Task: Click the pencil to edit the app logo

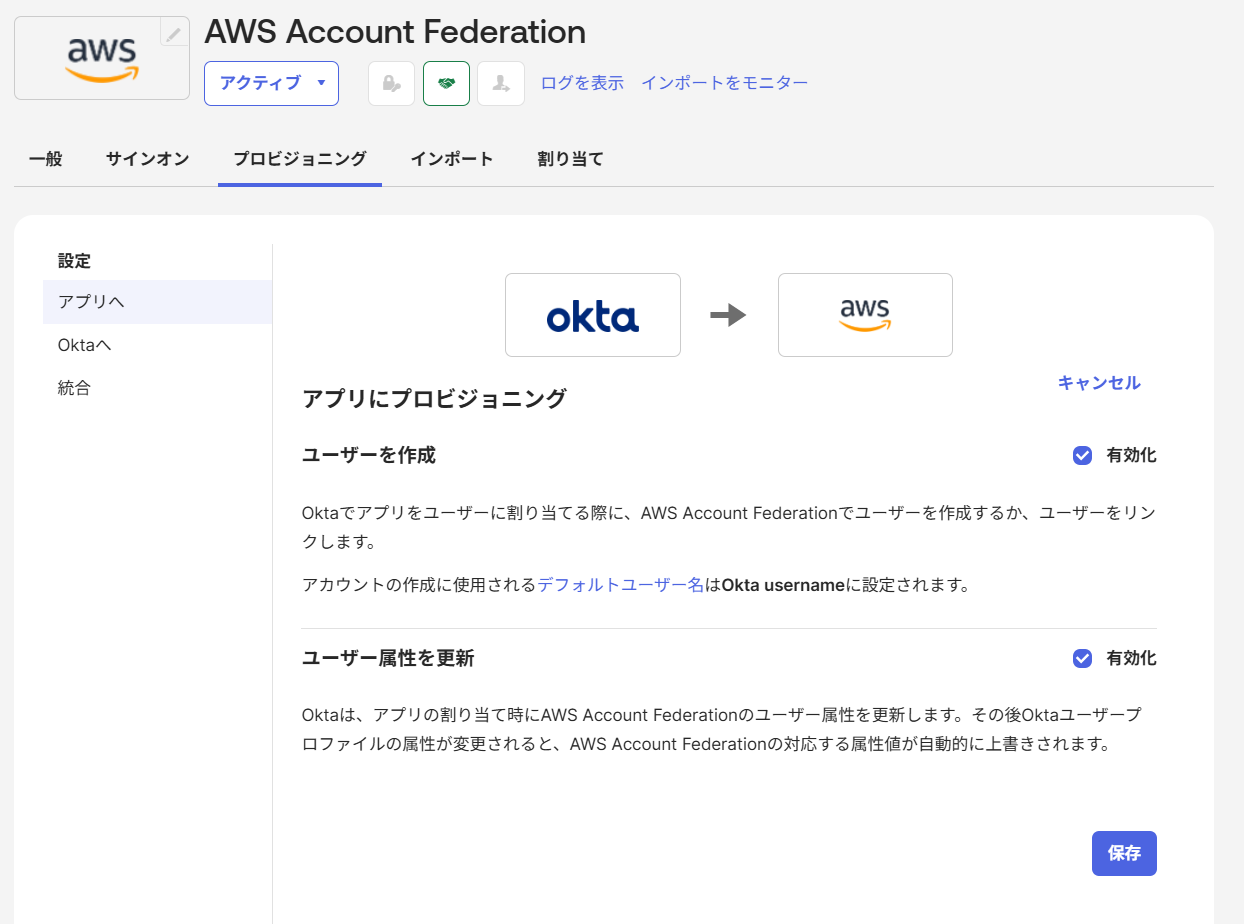Action: coord(174,32)
